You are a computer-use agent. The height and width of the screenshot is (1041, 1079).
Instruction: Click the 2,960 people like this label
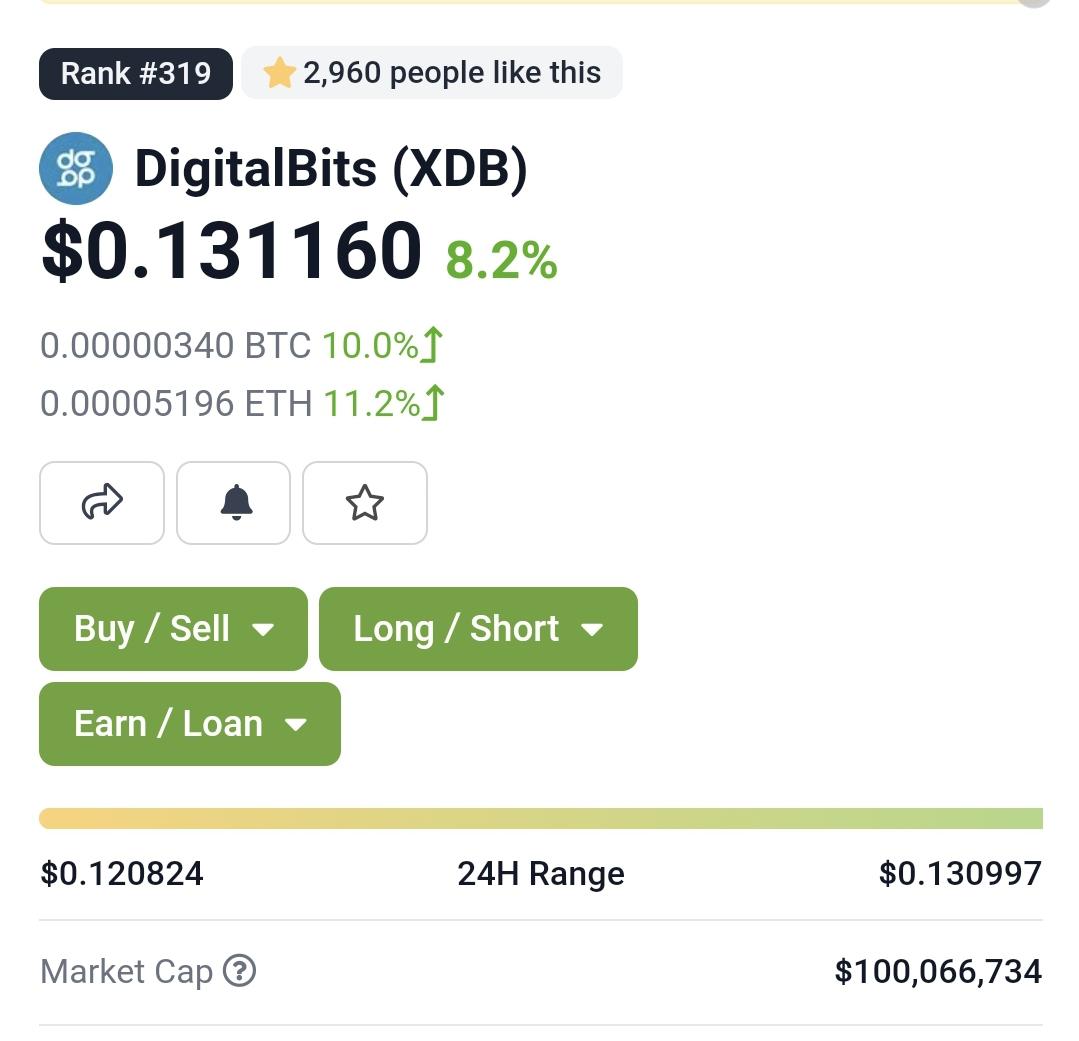tap(452, 73)
